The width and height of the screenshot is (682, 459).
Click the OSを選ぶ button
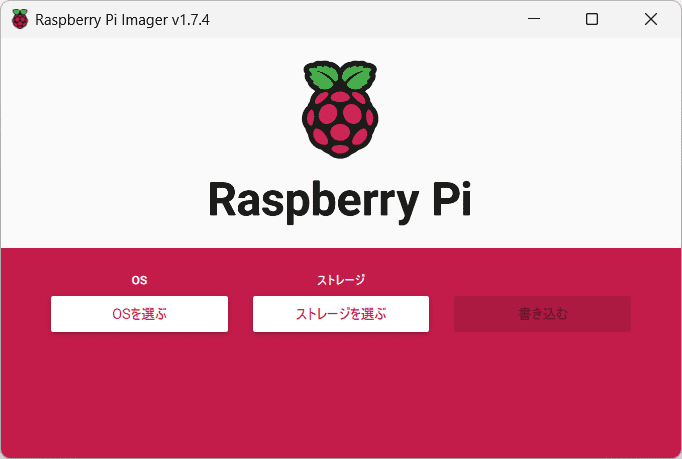click(x=139, y=314)
